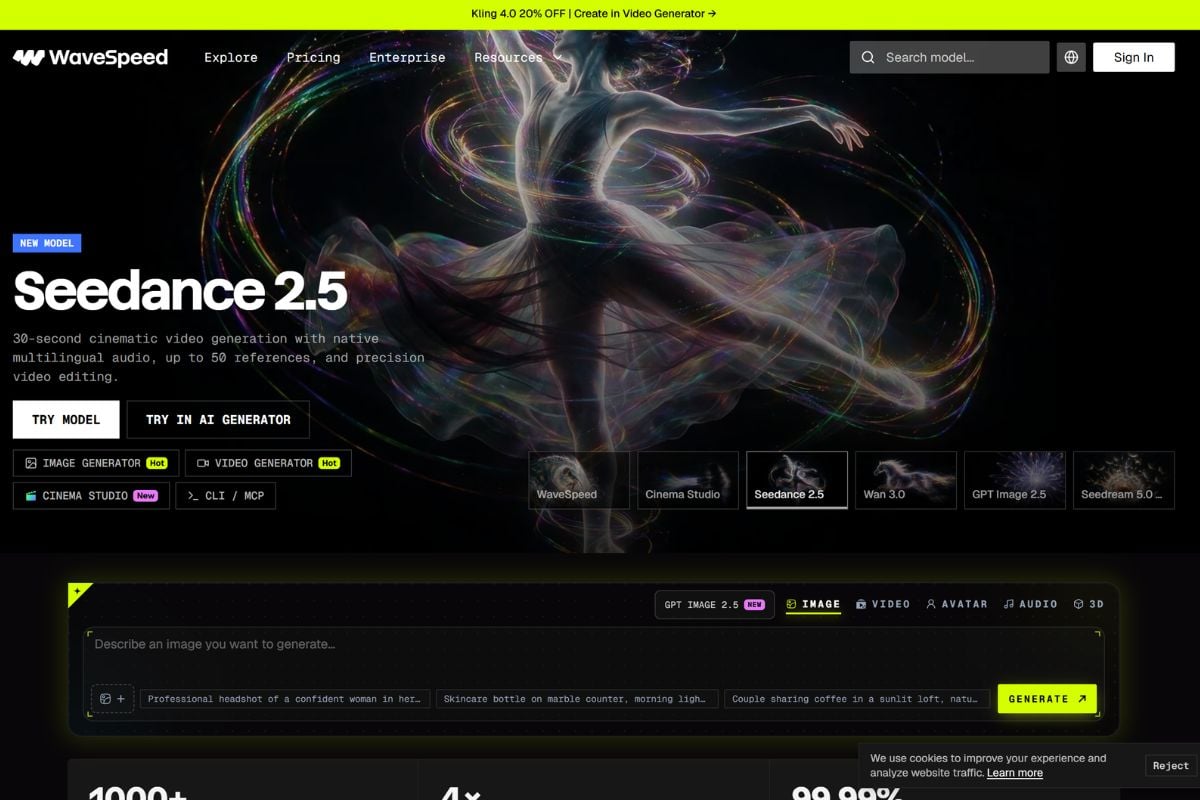
Task: Open the Enterprise page
Action: [407, 57]
